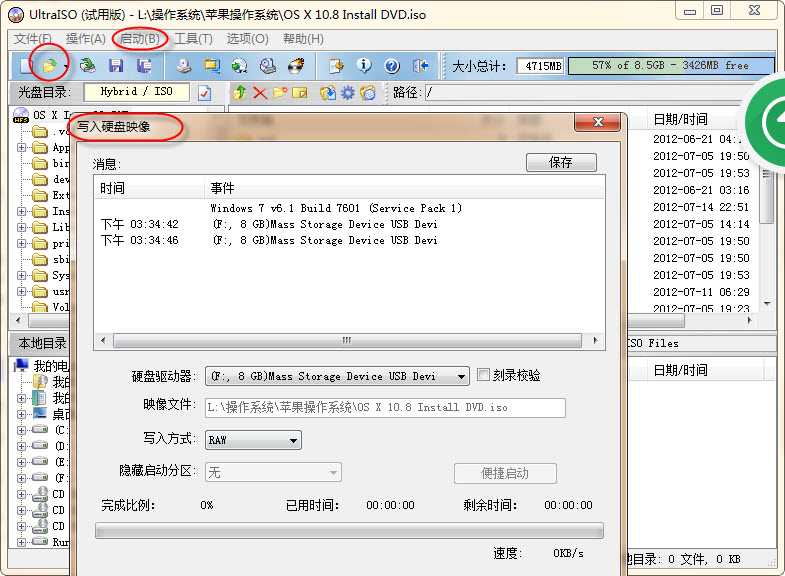Click the Make CD/DVD image icon
The height and width of the screenshot is (576, 785).
coord(184,66)
